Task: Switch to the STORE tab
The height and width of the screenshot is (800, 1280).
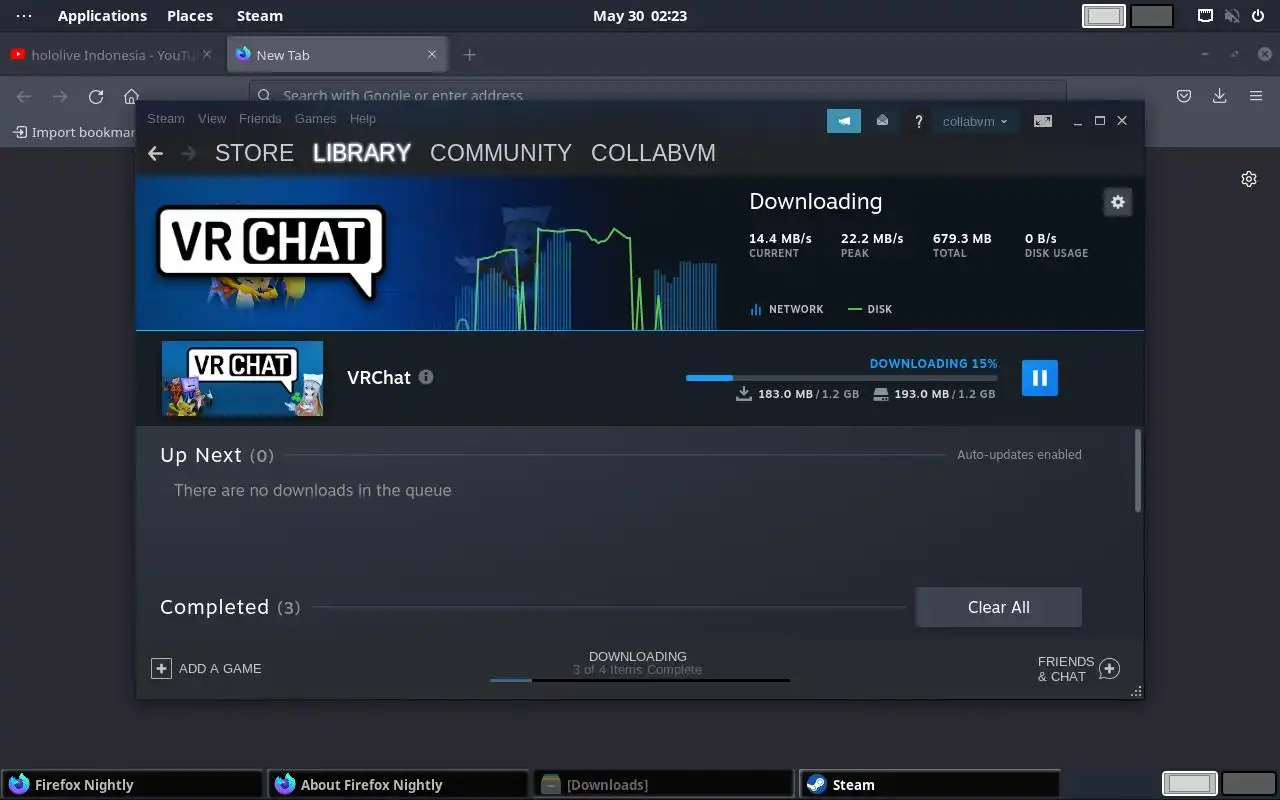Action: (x=254, y=153)
